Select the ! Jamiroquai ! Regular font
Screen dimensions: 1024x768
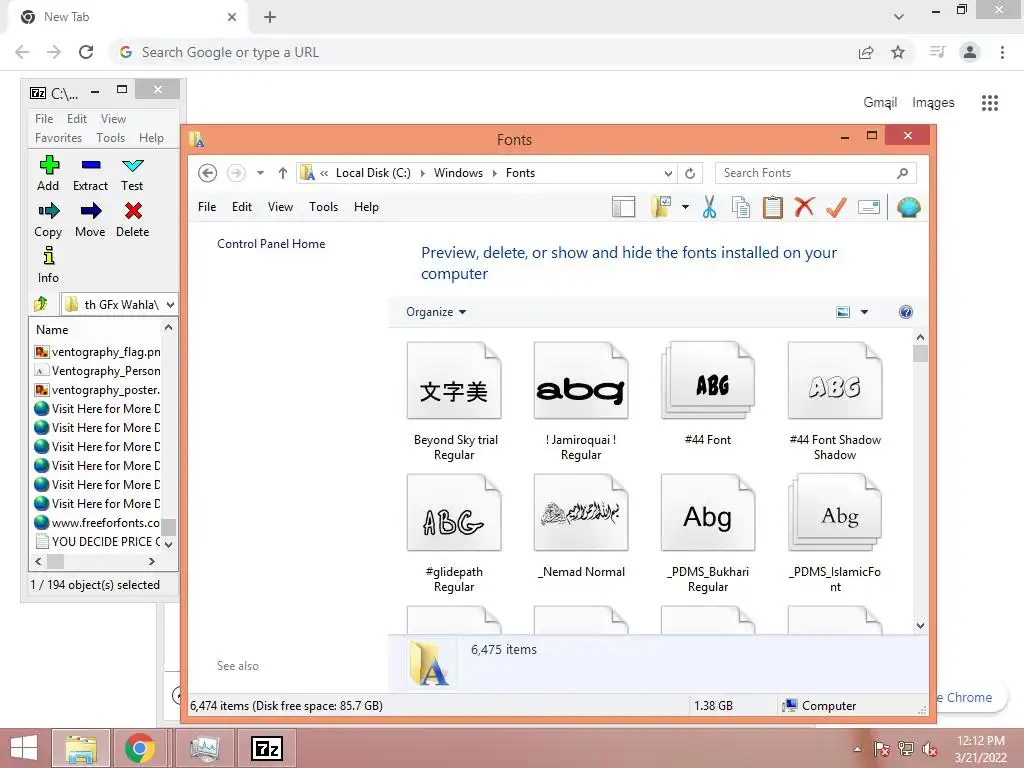click(x=581, y=402)
